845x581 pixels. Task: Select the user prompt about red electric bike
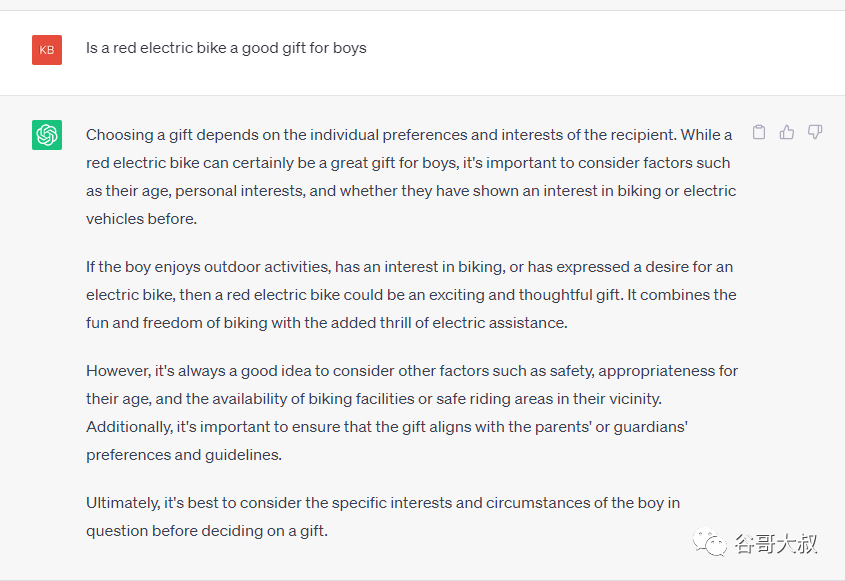coord(226,48)
